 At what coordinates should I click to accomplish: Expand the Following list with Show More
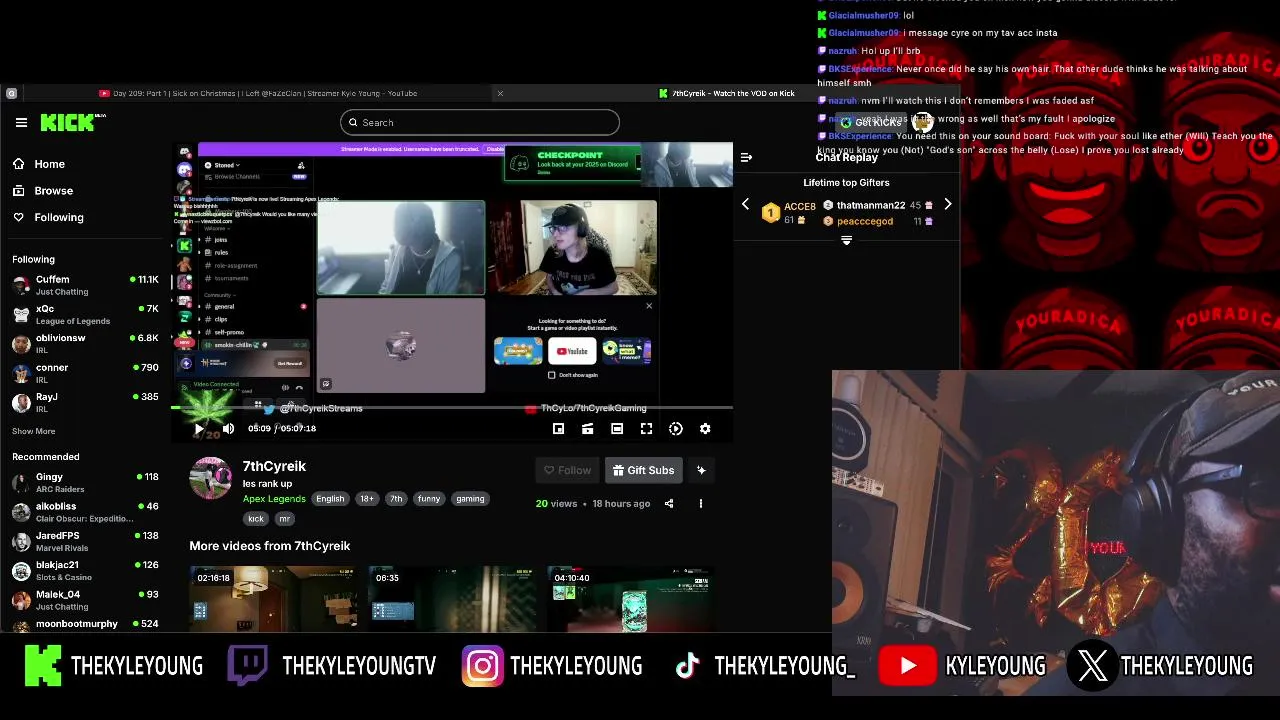tap(33, 431)
